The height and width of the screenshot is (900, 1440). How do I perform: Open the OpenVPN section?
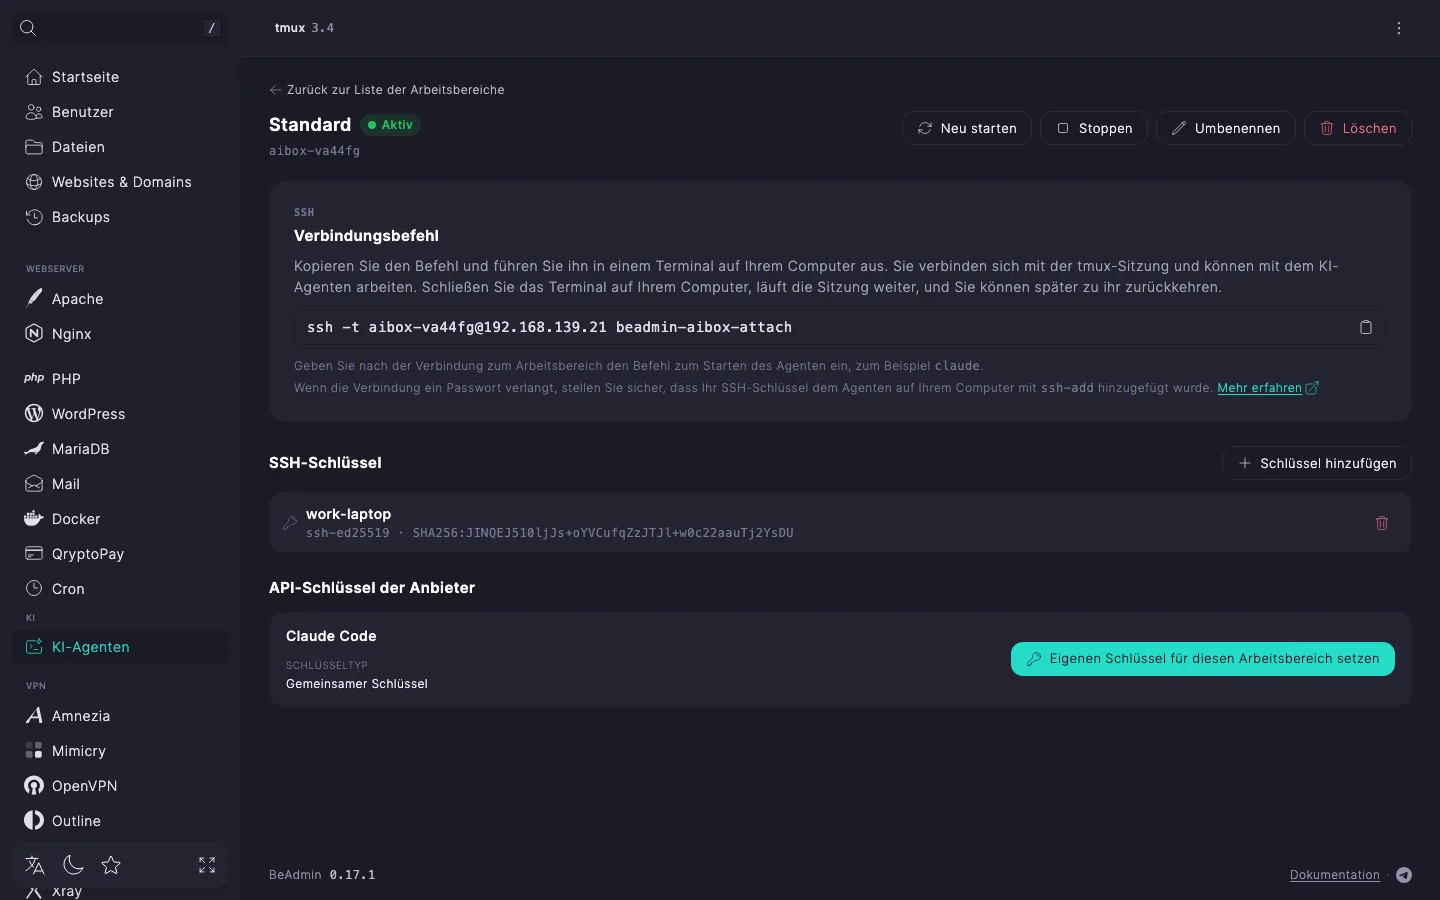point(120,786)
